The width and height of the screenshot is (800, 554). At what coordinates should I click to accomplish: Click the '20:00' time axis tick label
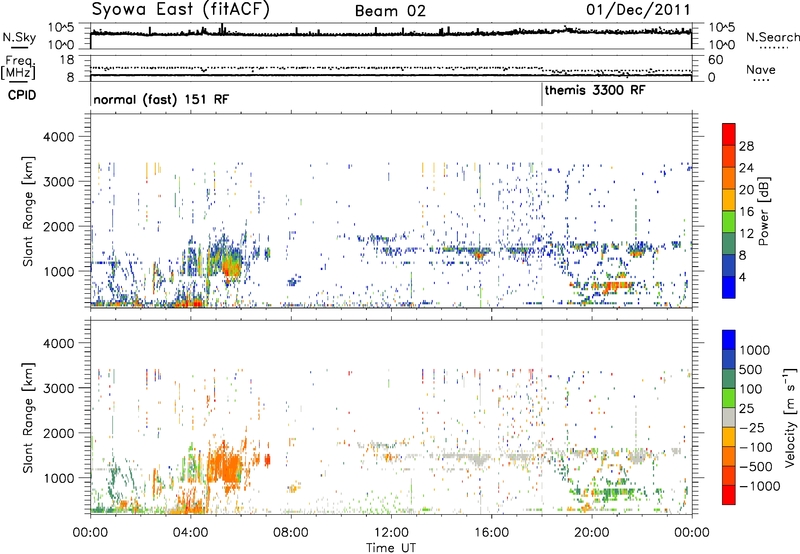pos(592,533)
